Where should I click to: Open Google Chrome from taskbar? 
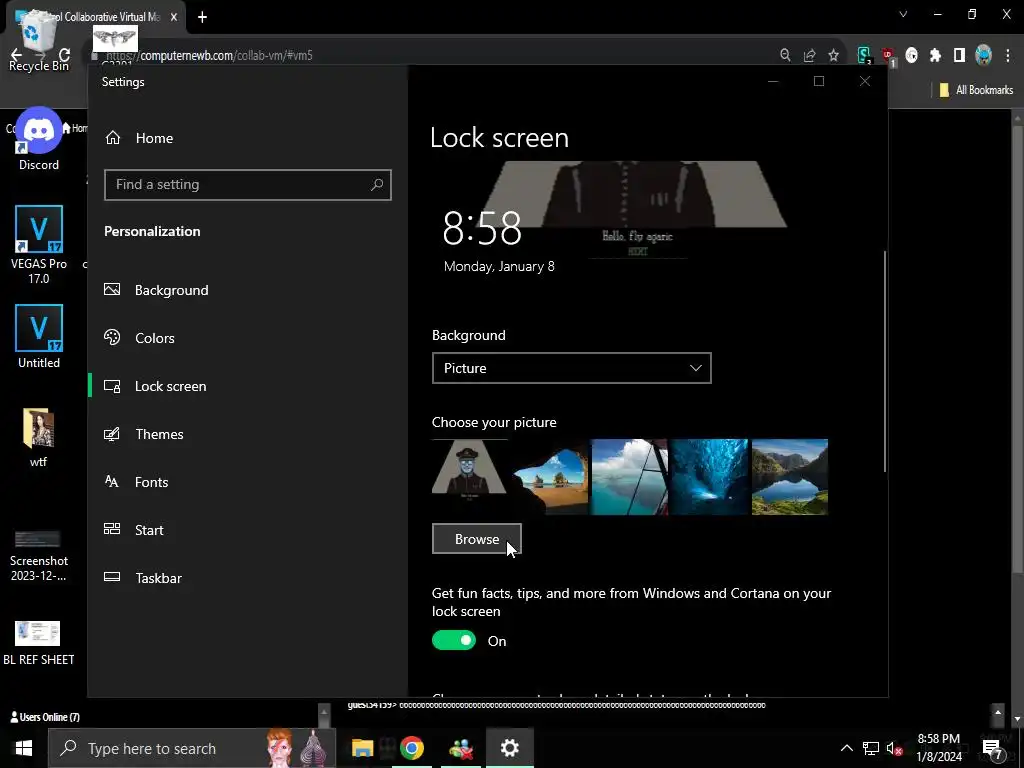412,748
